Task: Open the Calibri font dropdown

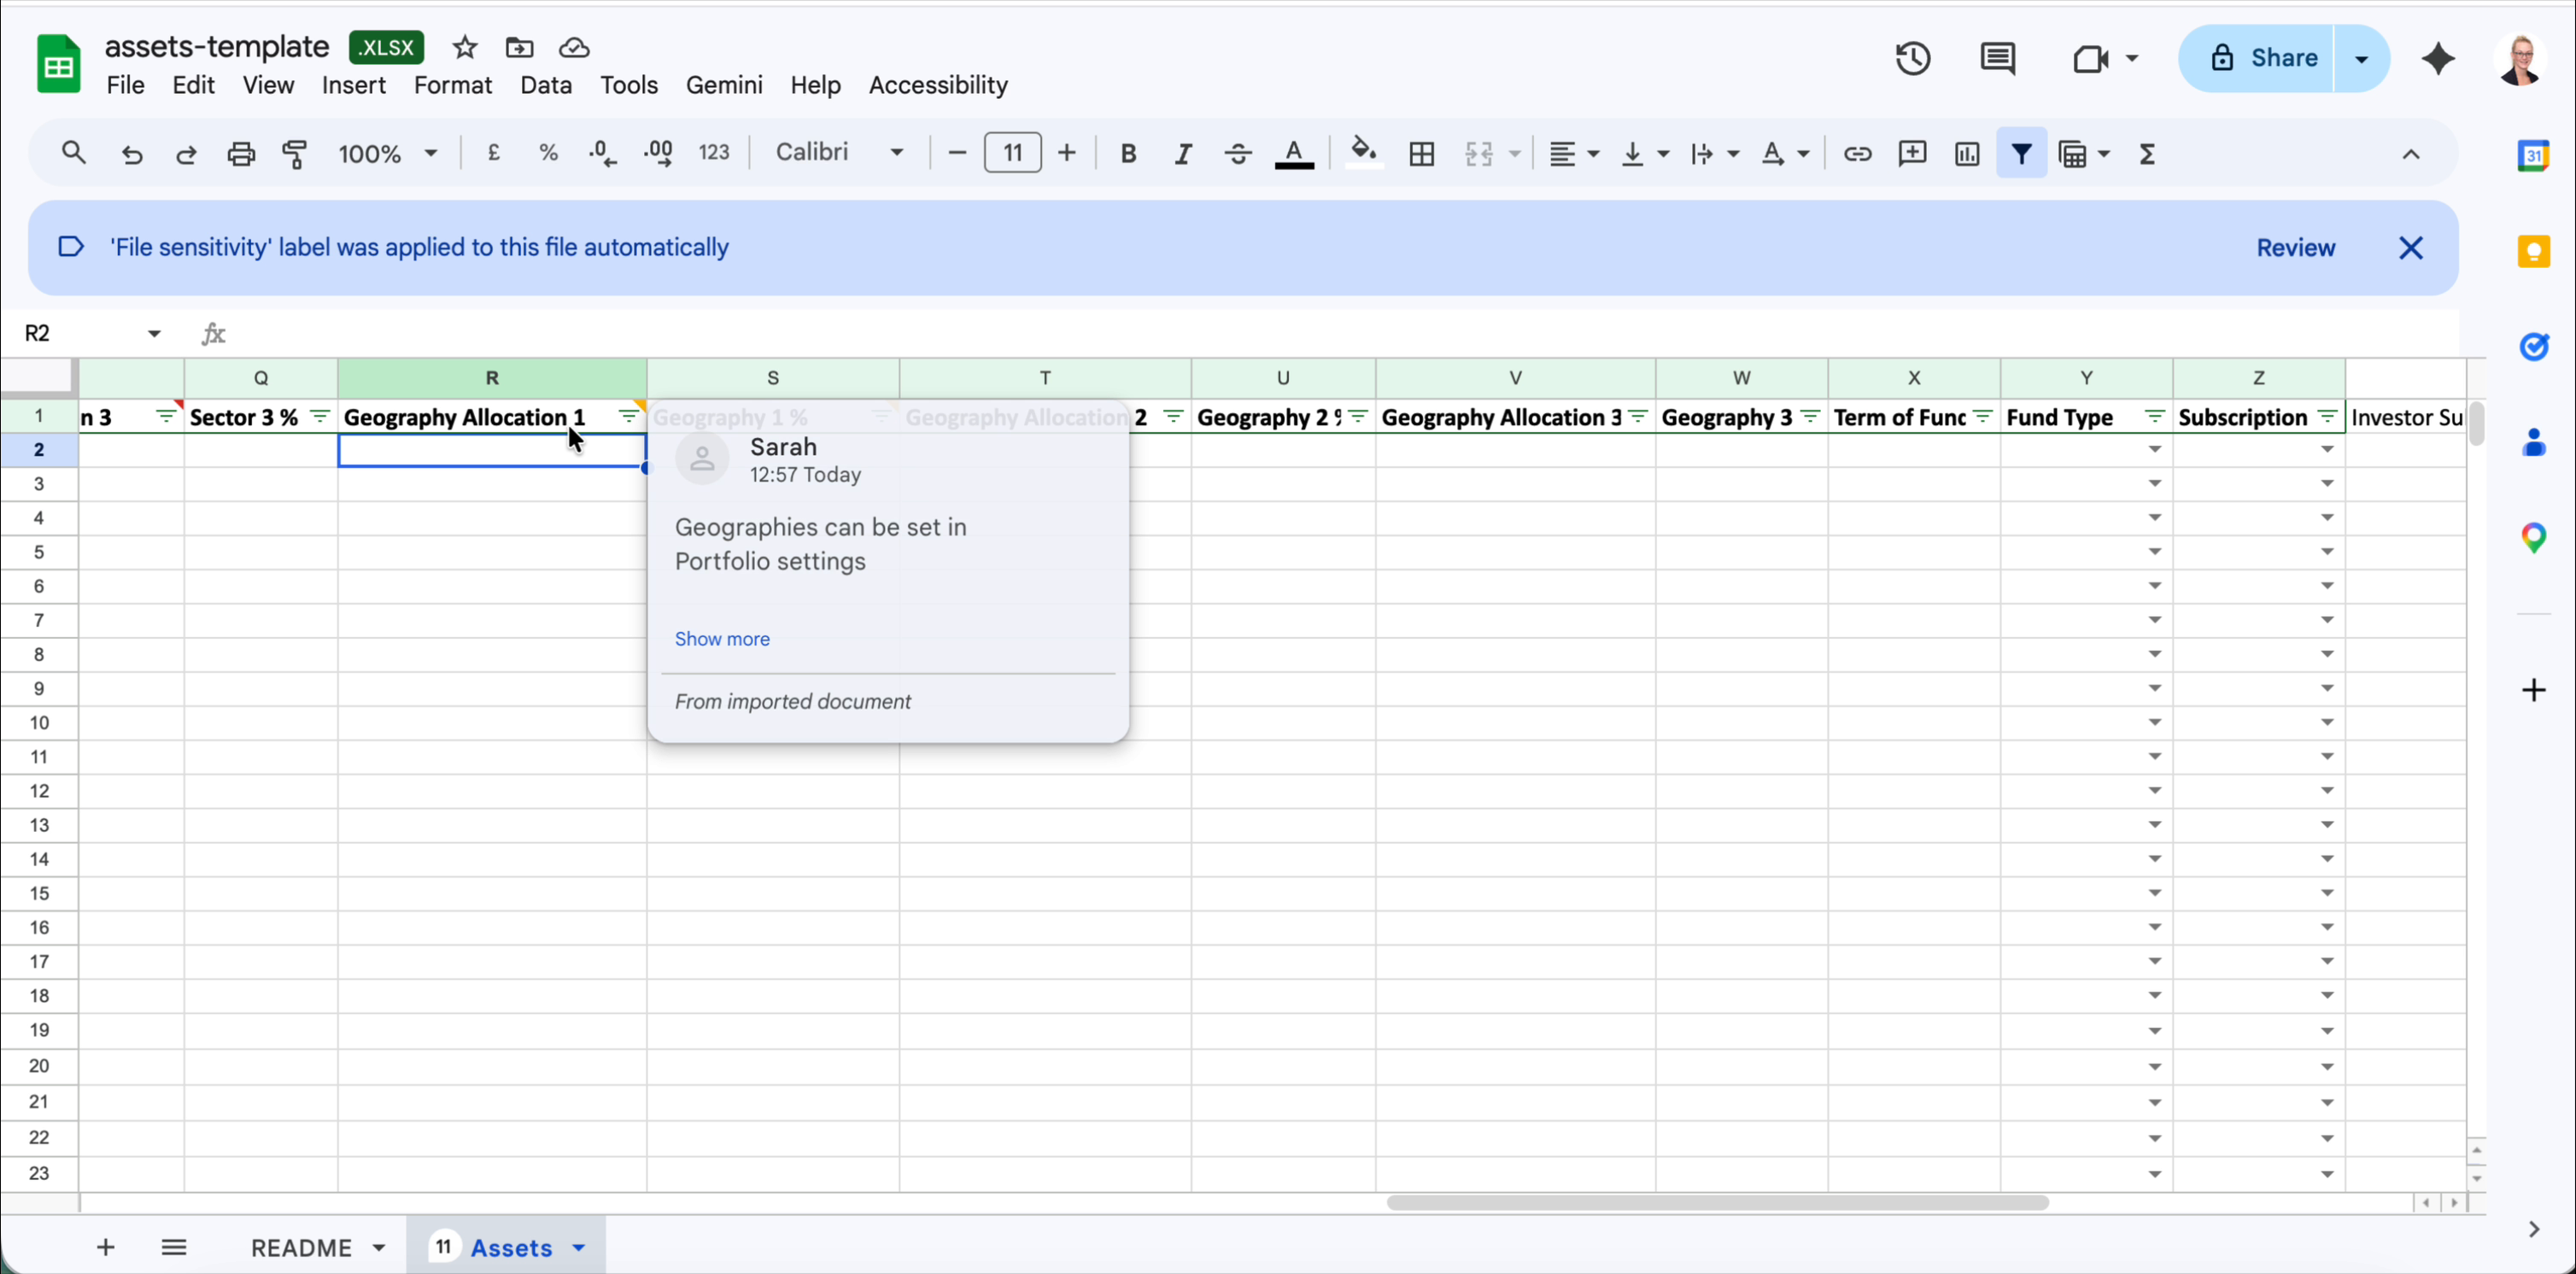Action: 840,152
